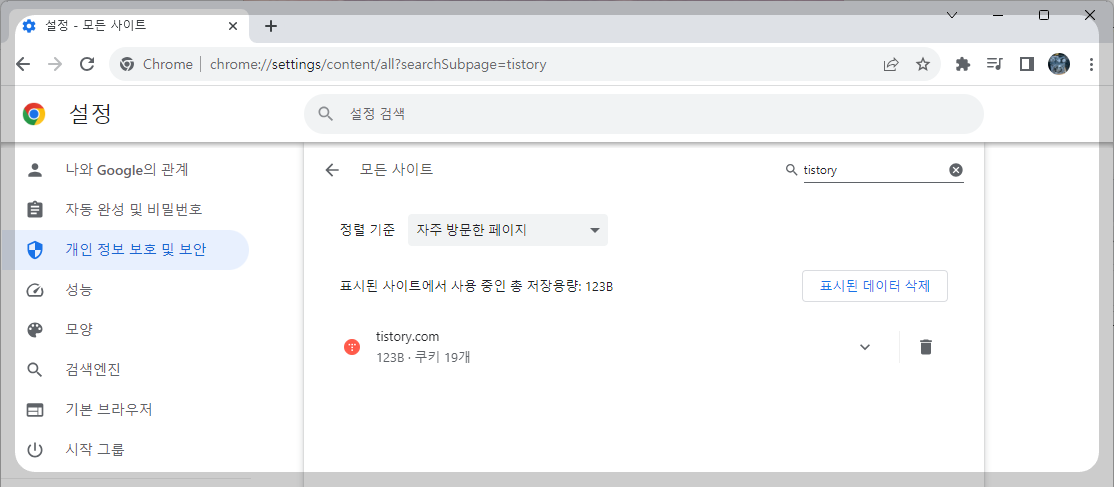
Task: Click 표시된 데이터 삭제 button
Action: point(875,286)
